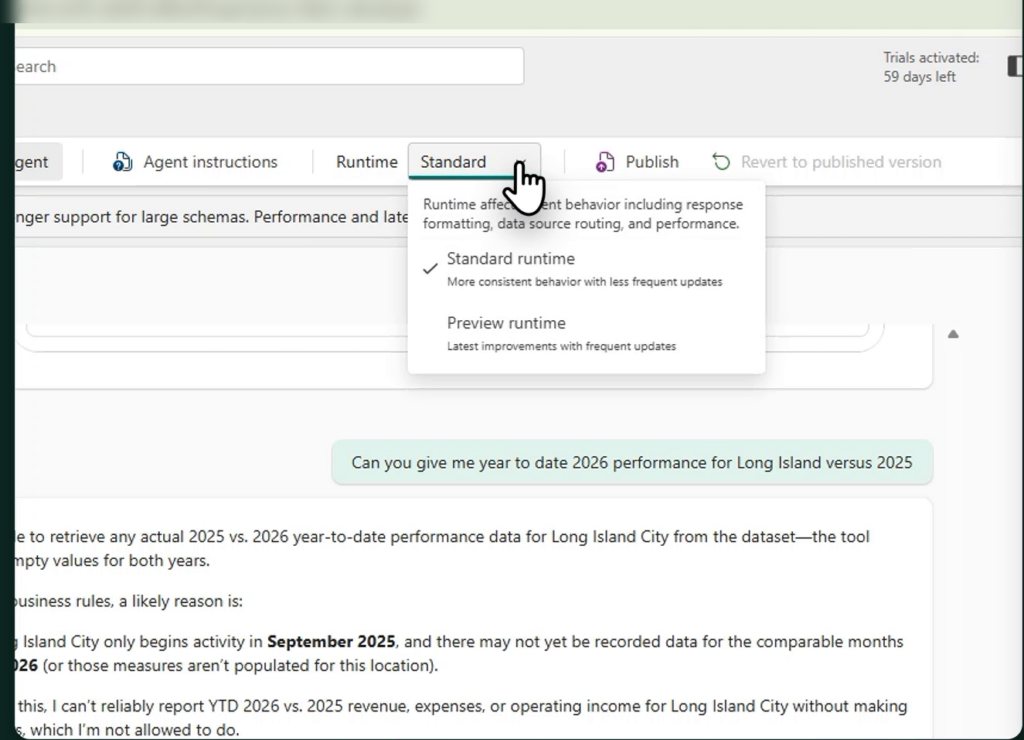Click the 'September 2025' bold text
1024x740 pixels.
click(331, 641)
